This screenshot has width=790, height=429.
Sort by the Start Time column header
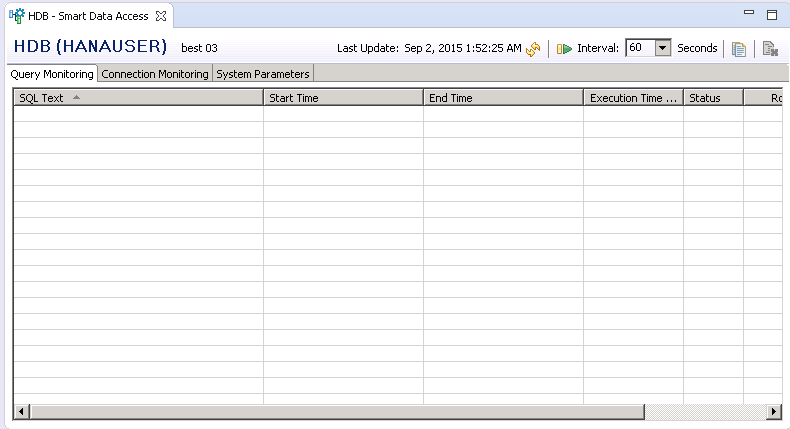click(x=343, y=98)
